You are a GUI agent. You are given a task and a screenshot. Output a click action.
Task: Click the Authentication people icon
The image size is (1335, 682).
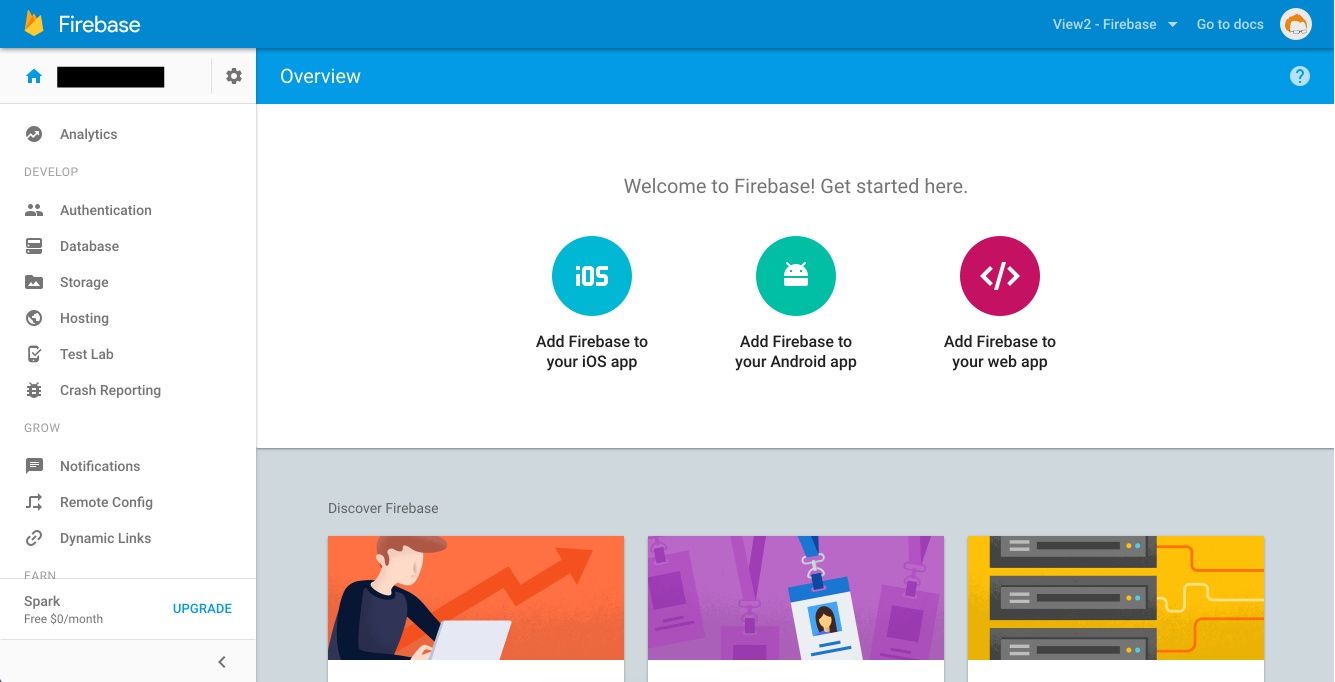tap(34, 210)
